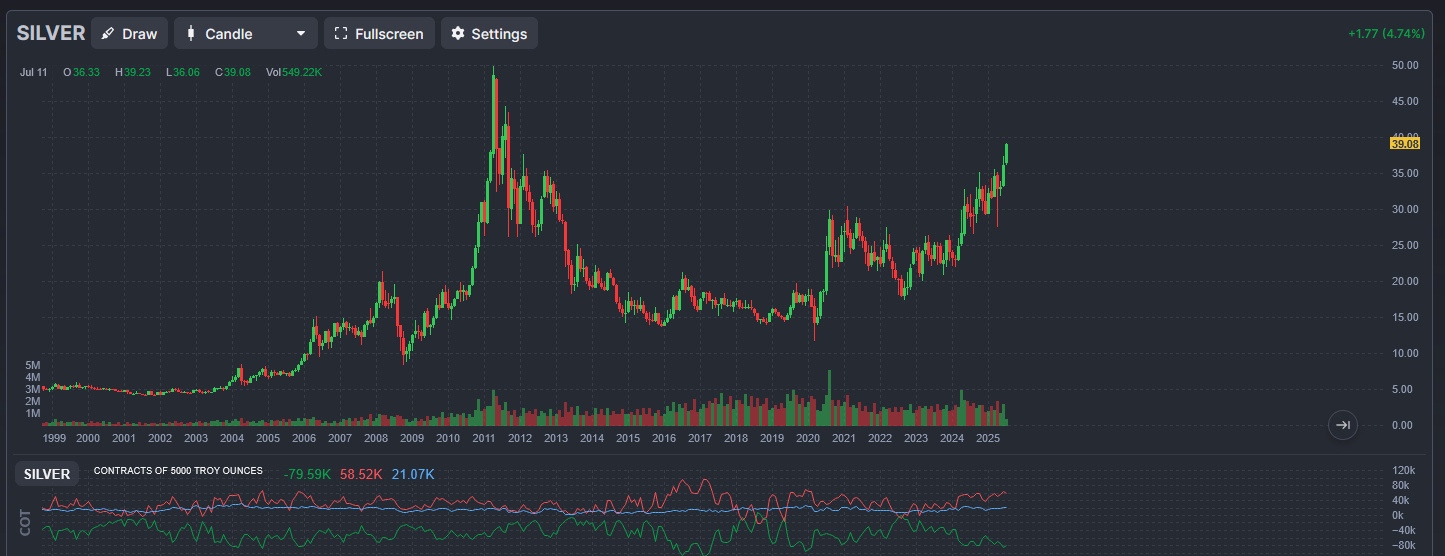The width and height of the screenshot is (1445, 556).
Task: Click the +1.77 (4.74%) price change
Action: click(1384, 33)
